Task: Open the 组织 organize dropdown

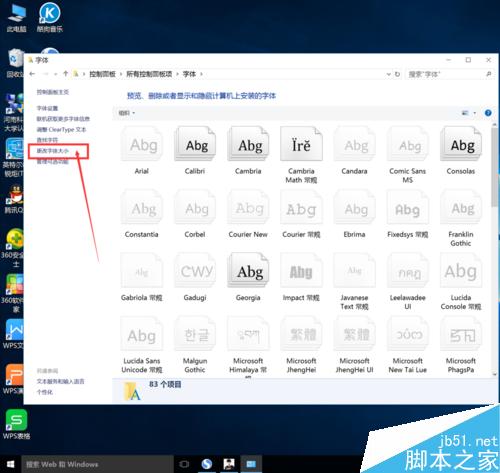Action: tap(127, 113)
